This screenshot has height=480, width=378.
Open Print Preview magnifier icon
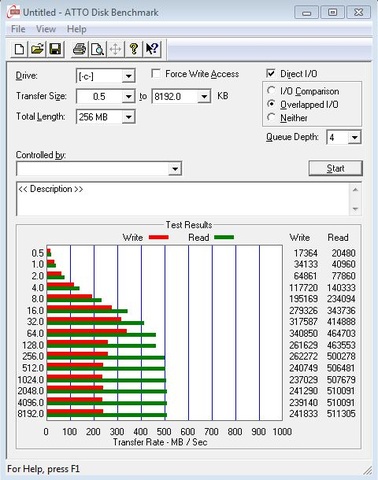[98, 49]
